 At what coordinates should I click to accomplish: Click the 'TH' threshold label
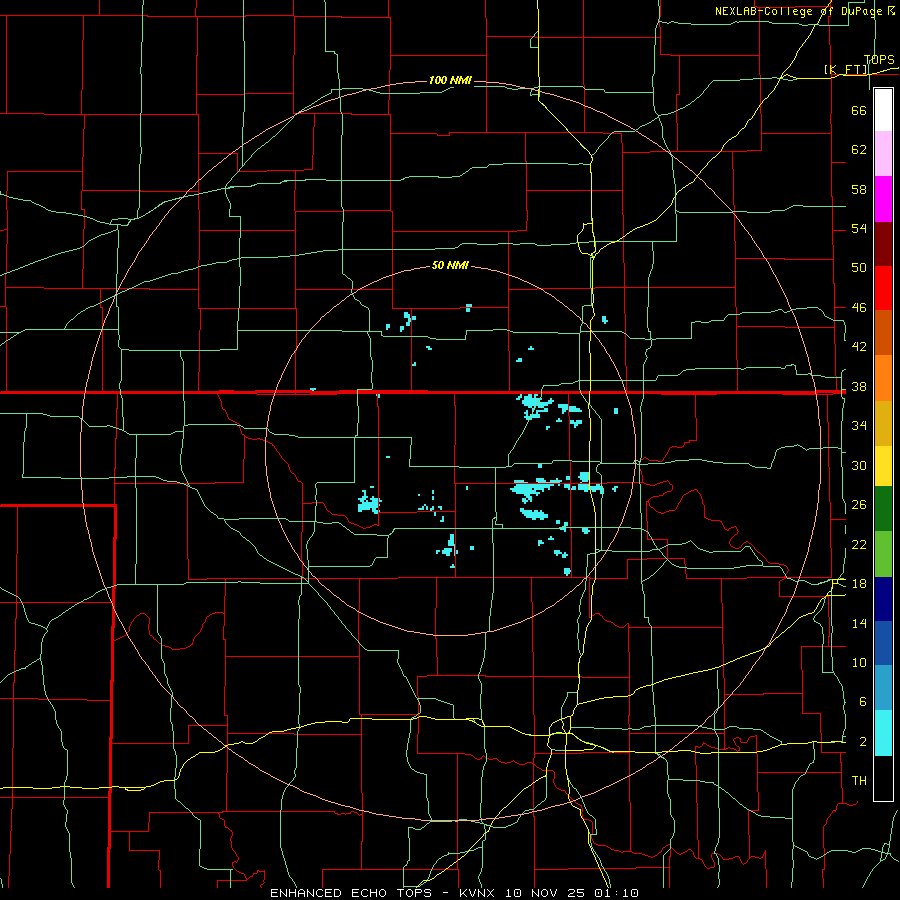[859, 781]
